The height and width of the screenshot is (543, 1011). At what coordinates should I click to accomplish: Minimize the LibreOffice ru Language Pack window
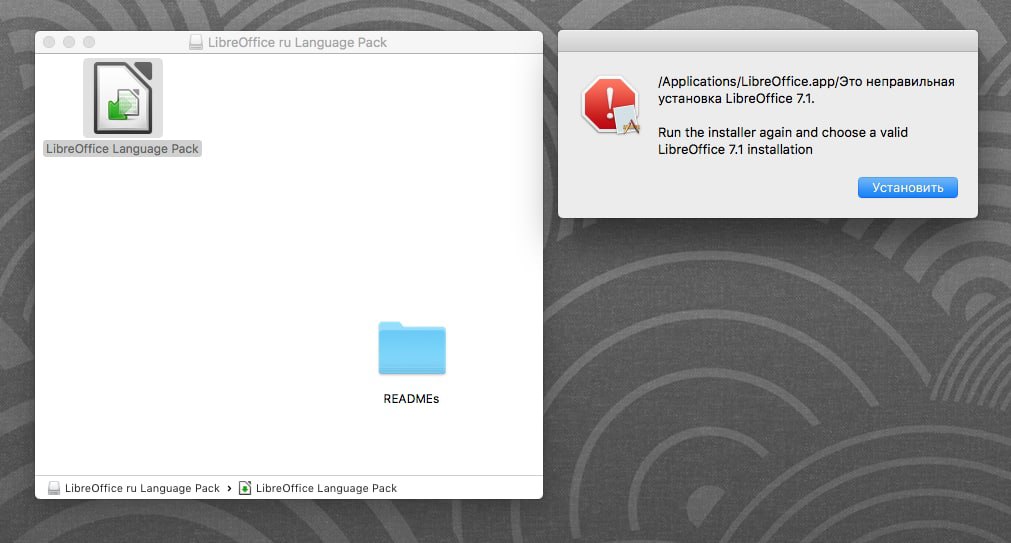click(69, 42)
